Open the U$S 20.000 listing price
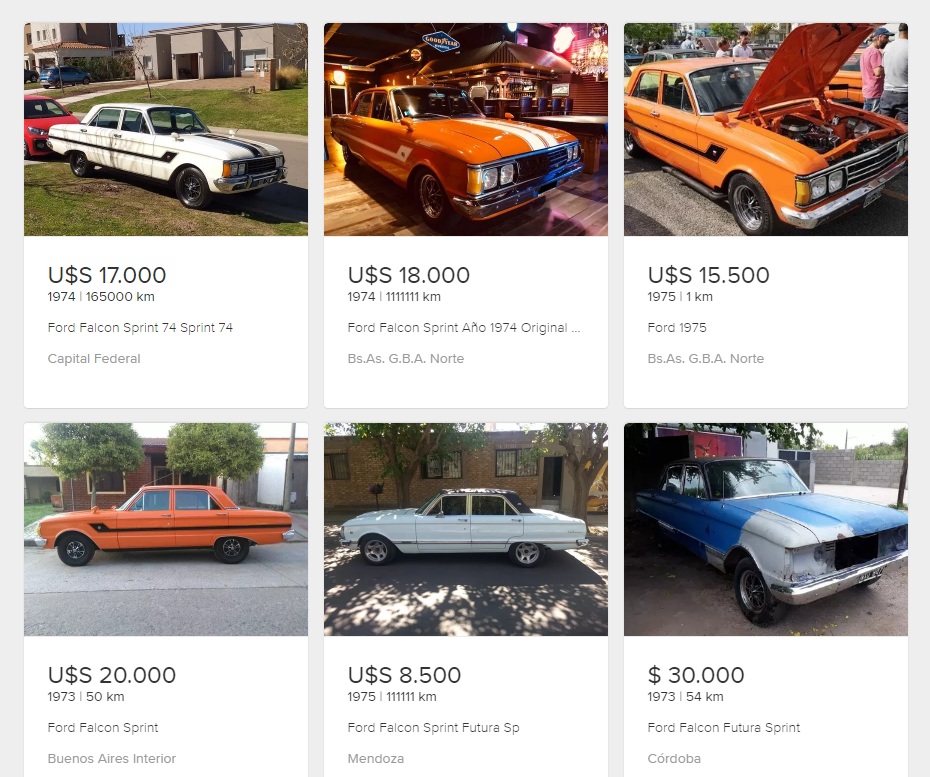This screenshot has height=777, width=930. tap(112, 675)
